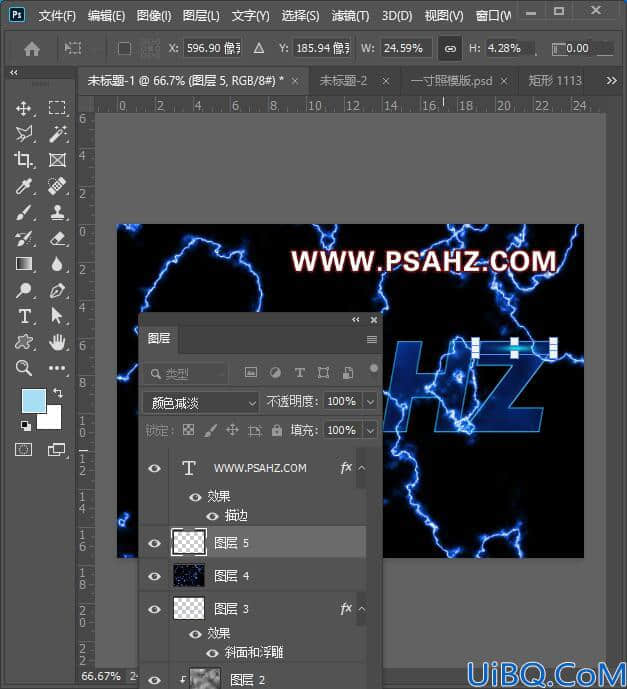Open the opacity (不透明度) dropdown arrow
Viewport: 627px width, 689px height.
click(370, 402)
